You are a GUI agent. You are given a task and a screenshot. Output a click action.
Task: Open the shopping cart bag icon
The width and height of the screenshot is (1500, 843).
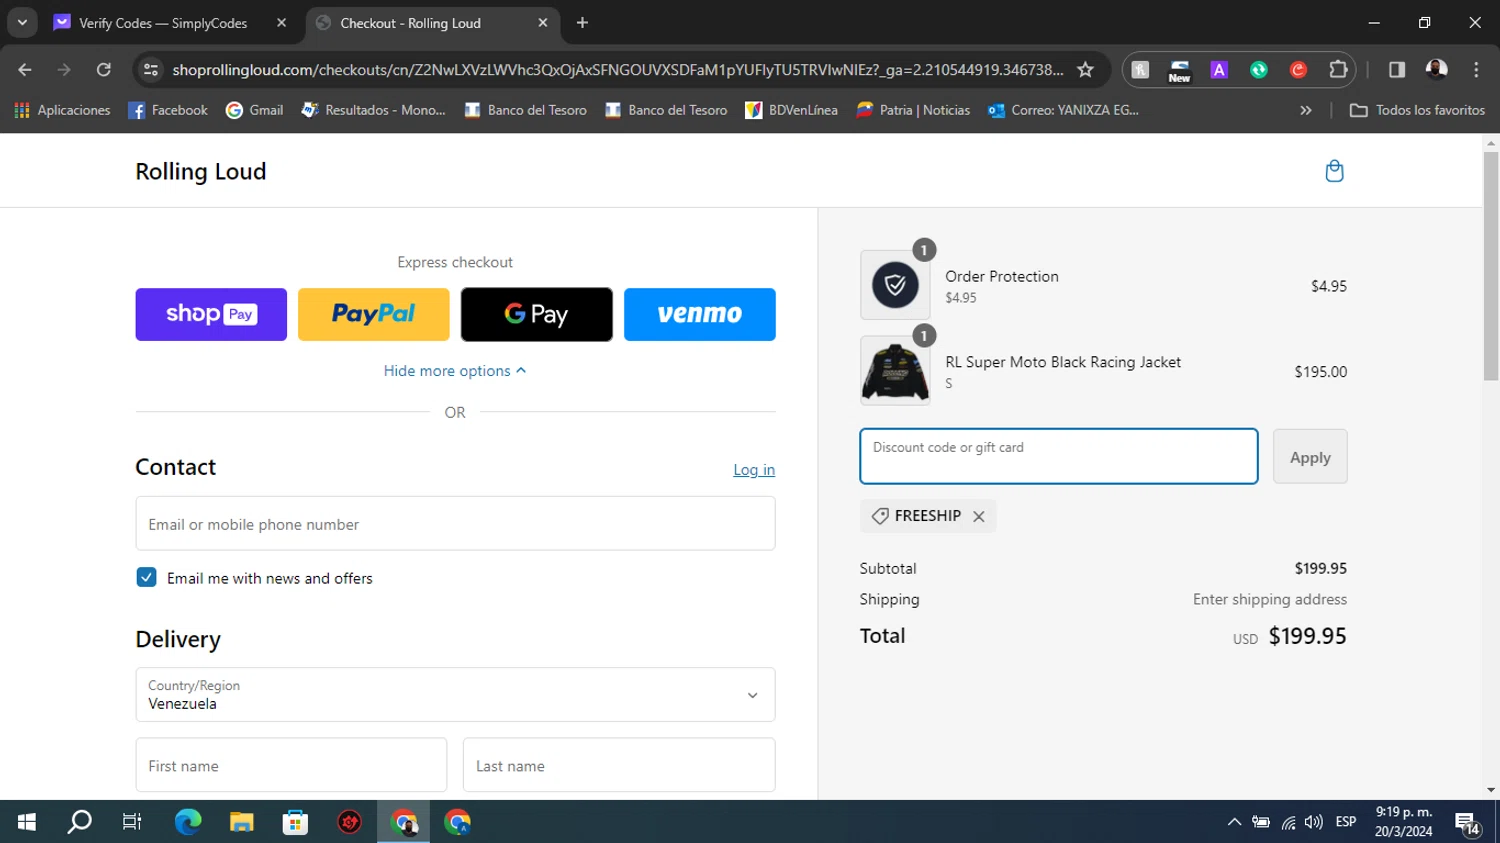click(x=1334, y=171)
